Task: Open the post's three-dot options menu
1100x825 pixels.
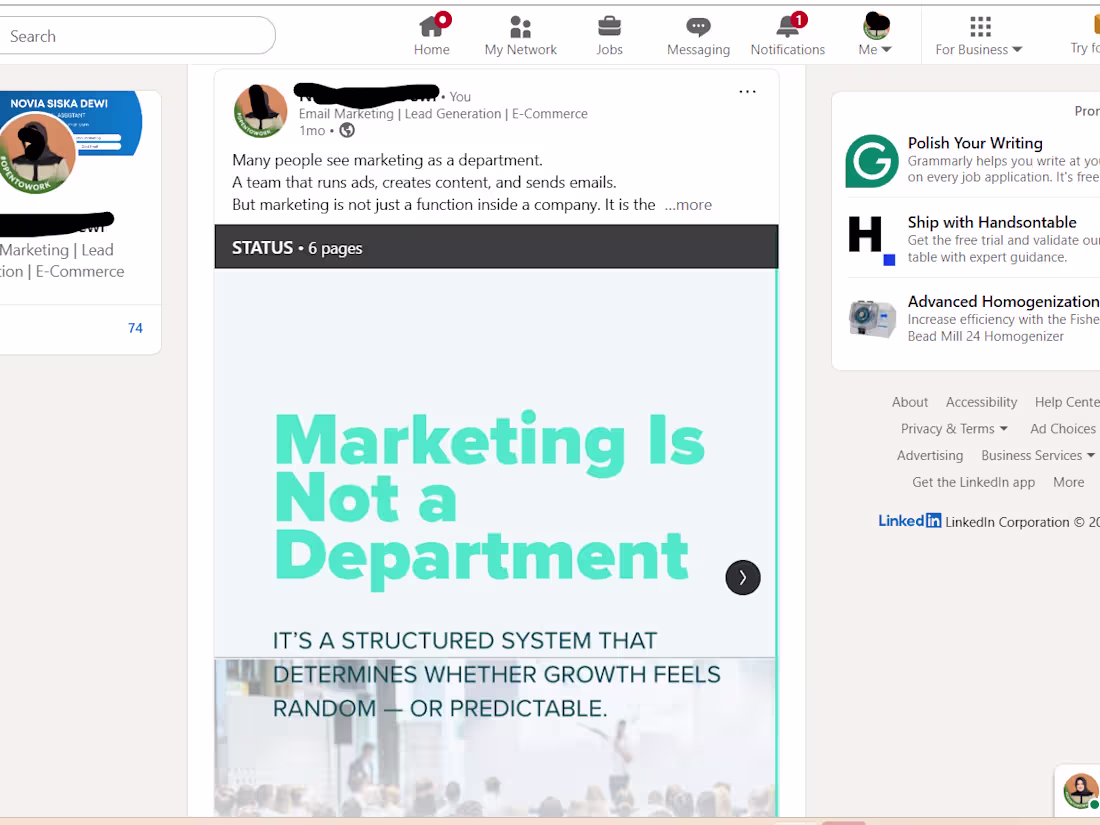Action: pyautogui.click(x=747, y=92)
